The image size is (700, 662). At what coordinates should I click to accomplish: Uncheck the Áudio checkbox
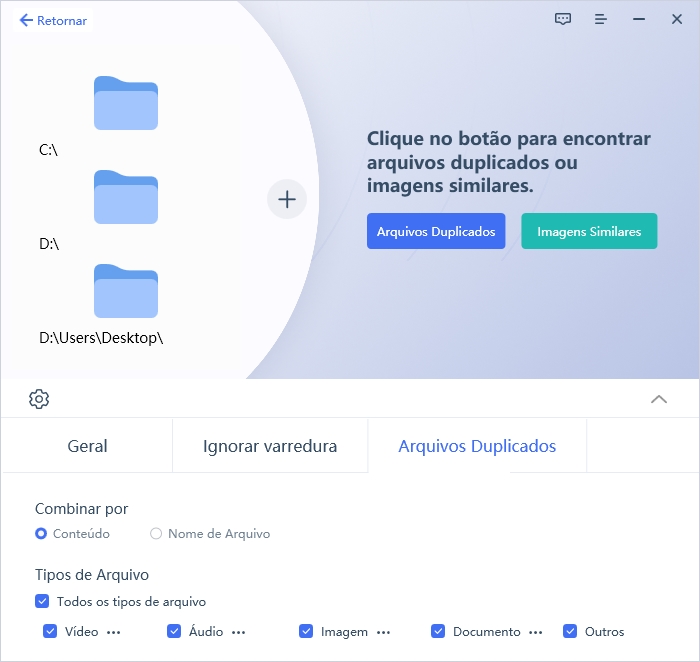coord(174,631)
